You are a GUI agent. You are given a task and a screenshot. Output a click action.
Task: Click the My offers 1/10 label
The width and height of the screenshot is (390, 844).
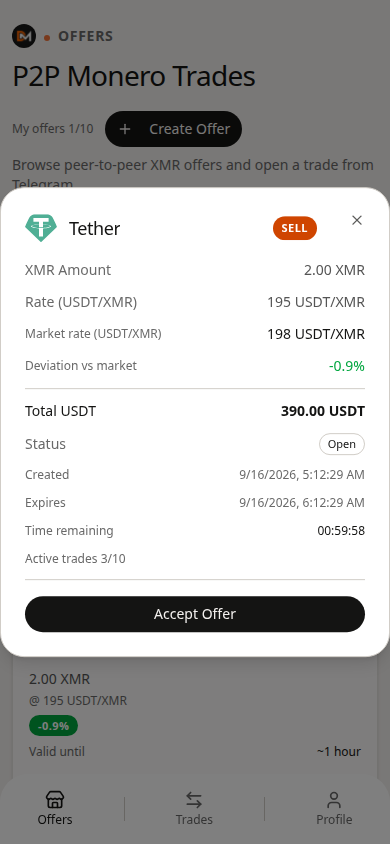pyautogui.click(x=53, y=129)
